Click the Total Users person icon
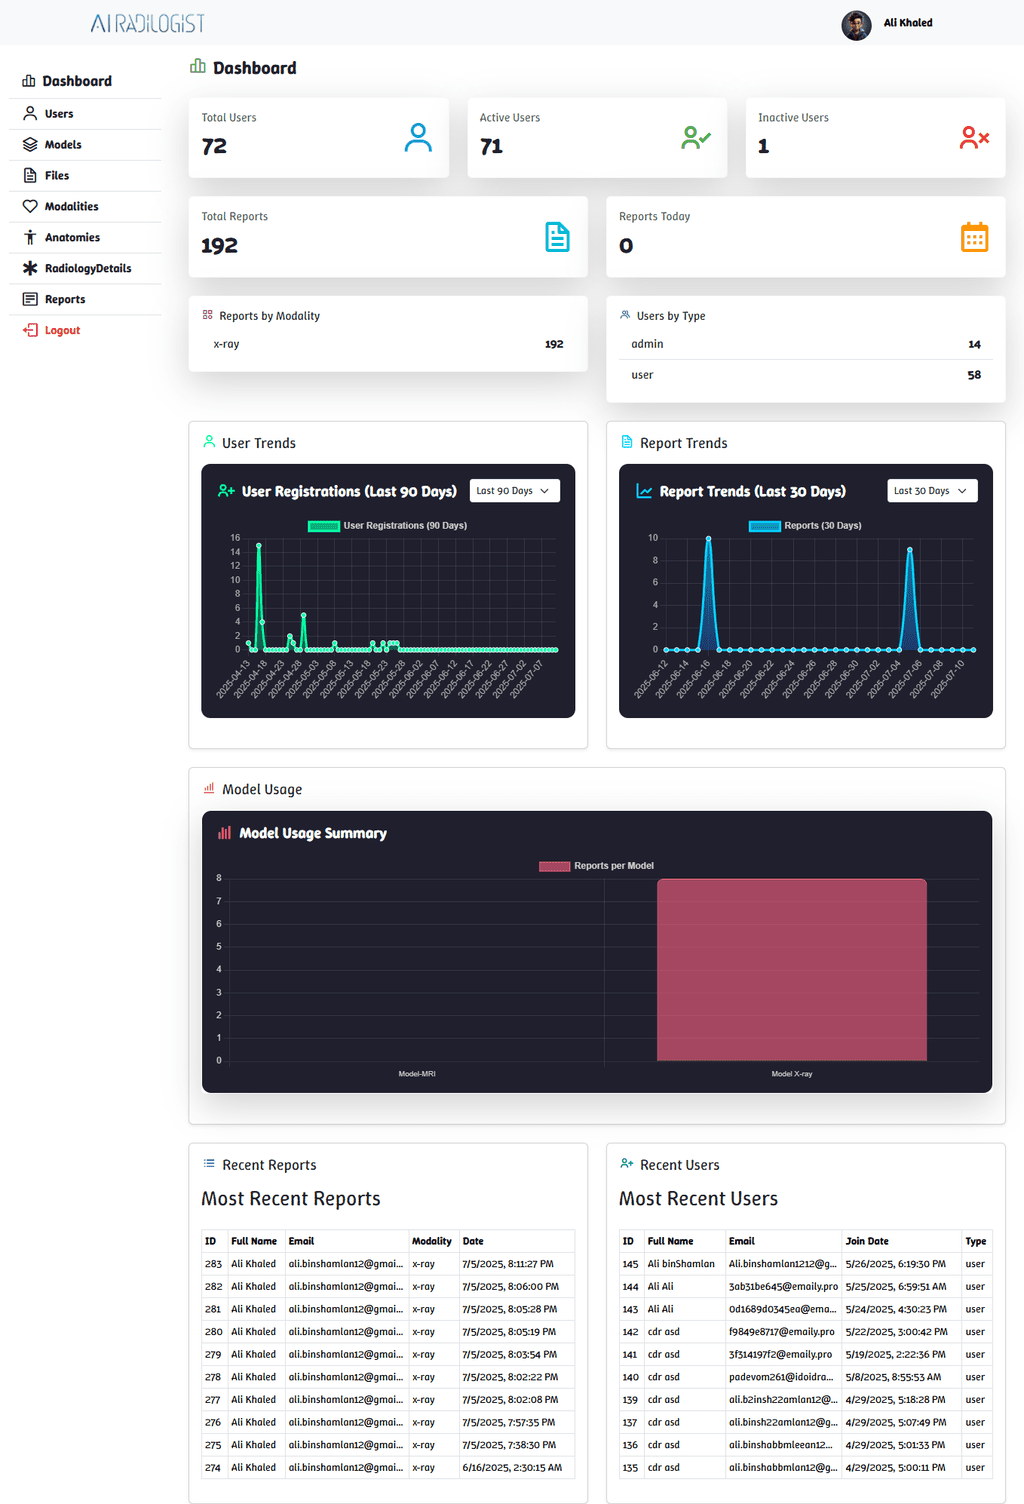 pos(418,138)
